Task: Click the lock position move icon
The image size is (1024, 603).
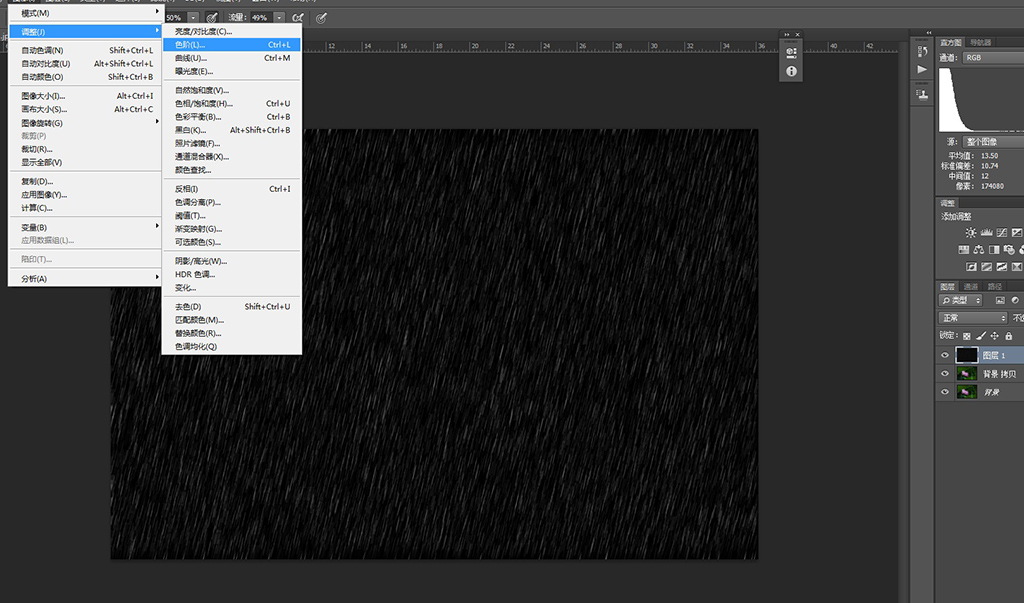Action: click(x=994, y=336)
